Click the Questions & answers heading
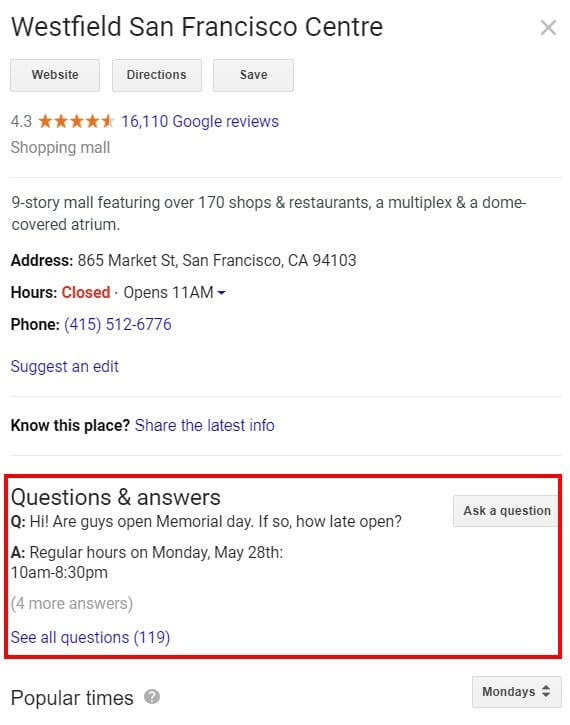This screenshot has width=570, height=725. coord(116,498)
